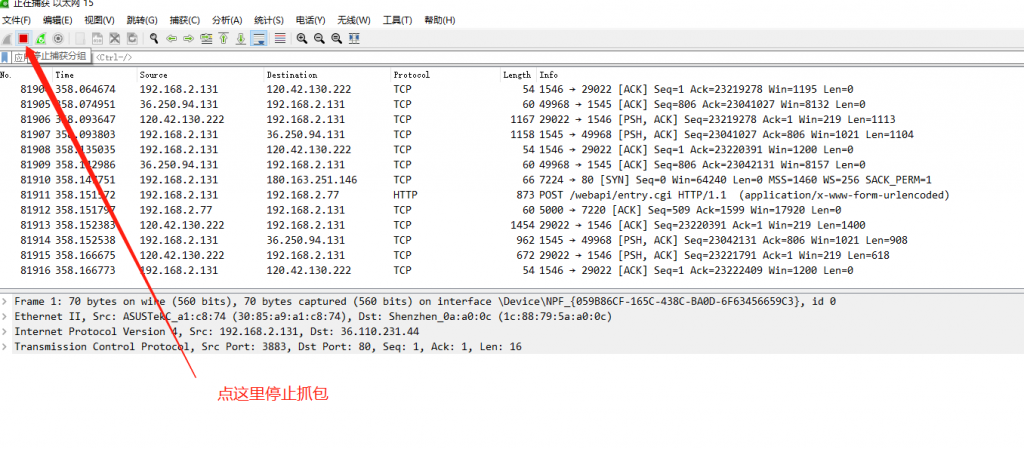The height and width of the screenshot is (449, 1024).
Task: Go back in packet history arrow
Action: (171, 39)
